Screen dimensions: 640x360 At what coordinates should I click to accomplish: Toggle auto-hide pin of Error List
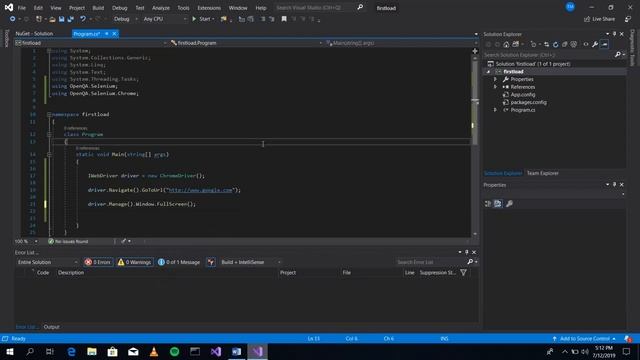(x=467, y=252)
